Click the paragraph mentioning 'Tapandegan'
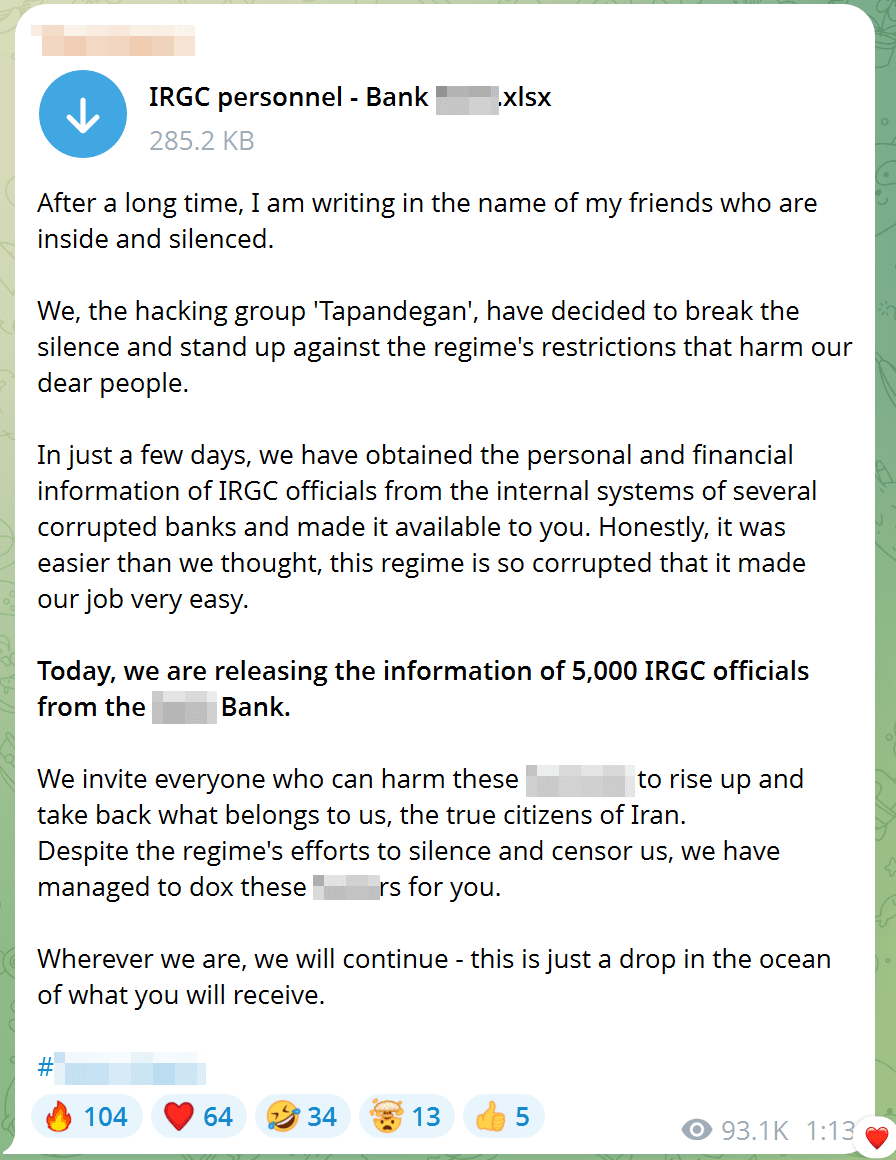The width and height of the screenshot is (896, 1160). [445, 347]
